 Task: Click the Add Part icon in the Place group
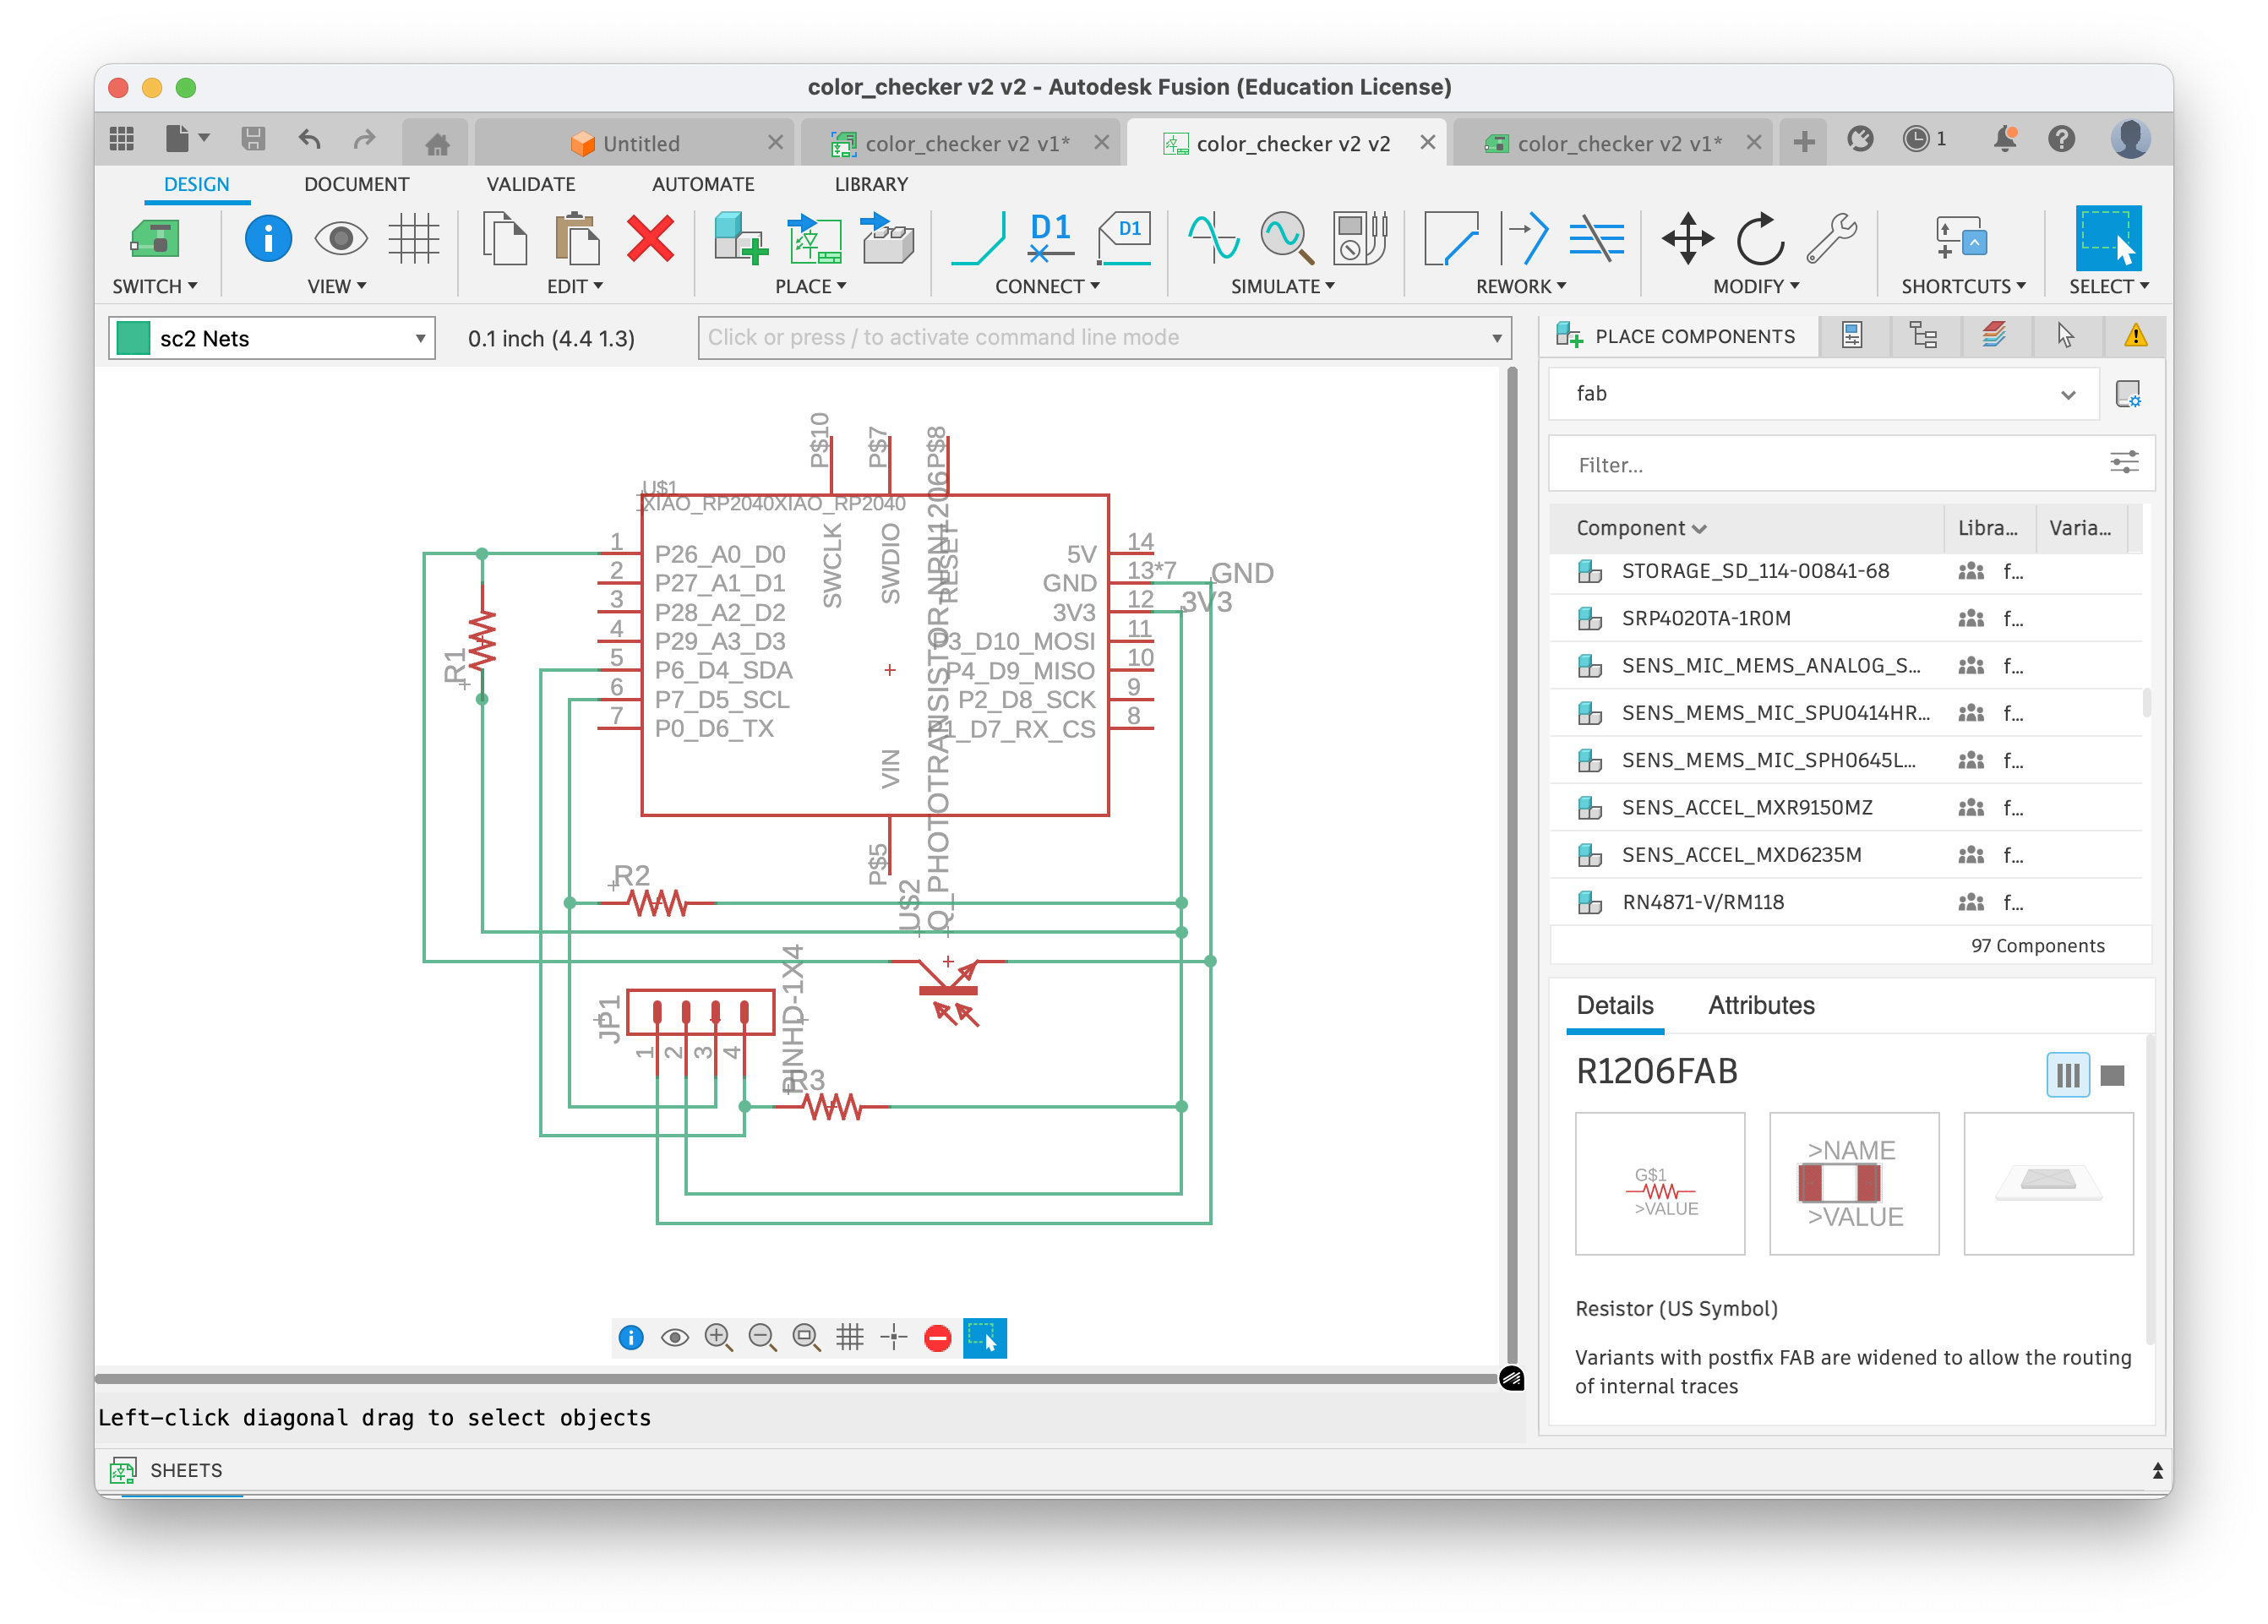click(740, 239)
